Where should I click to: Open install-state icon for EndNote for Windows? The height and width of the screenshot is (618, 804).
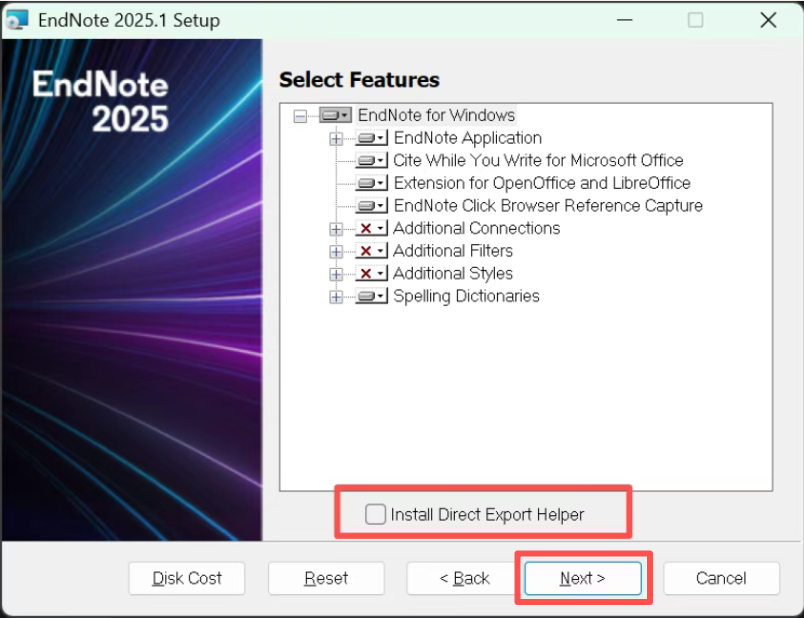pos(335,115)
